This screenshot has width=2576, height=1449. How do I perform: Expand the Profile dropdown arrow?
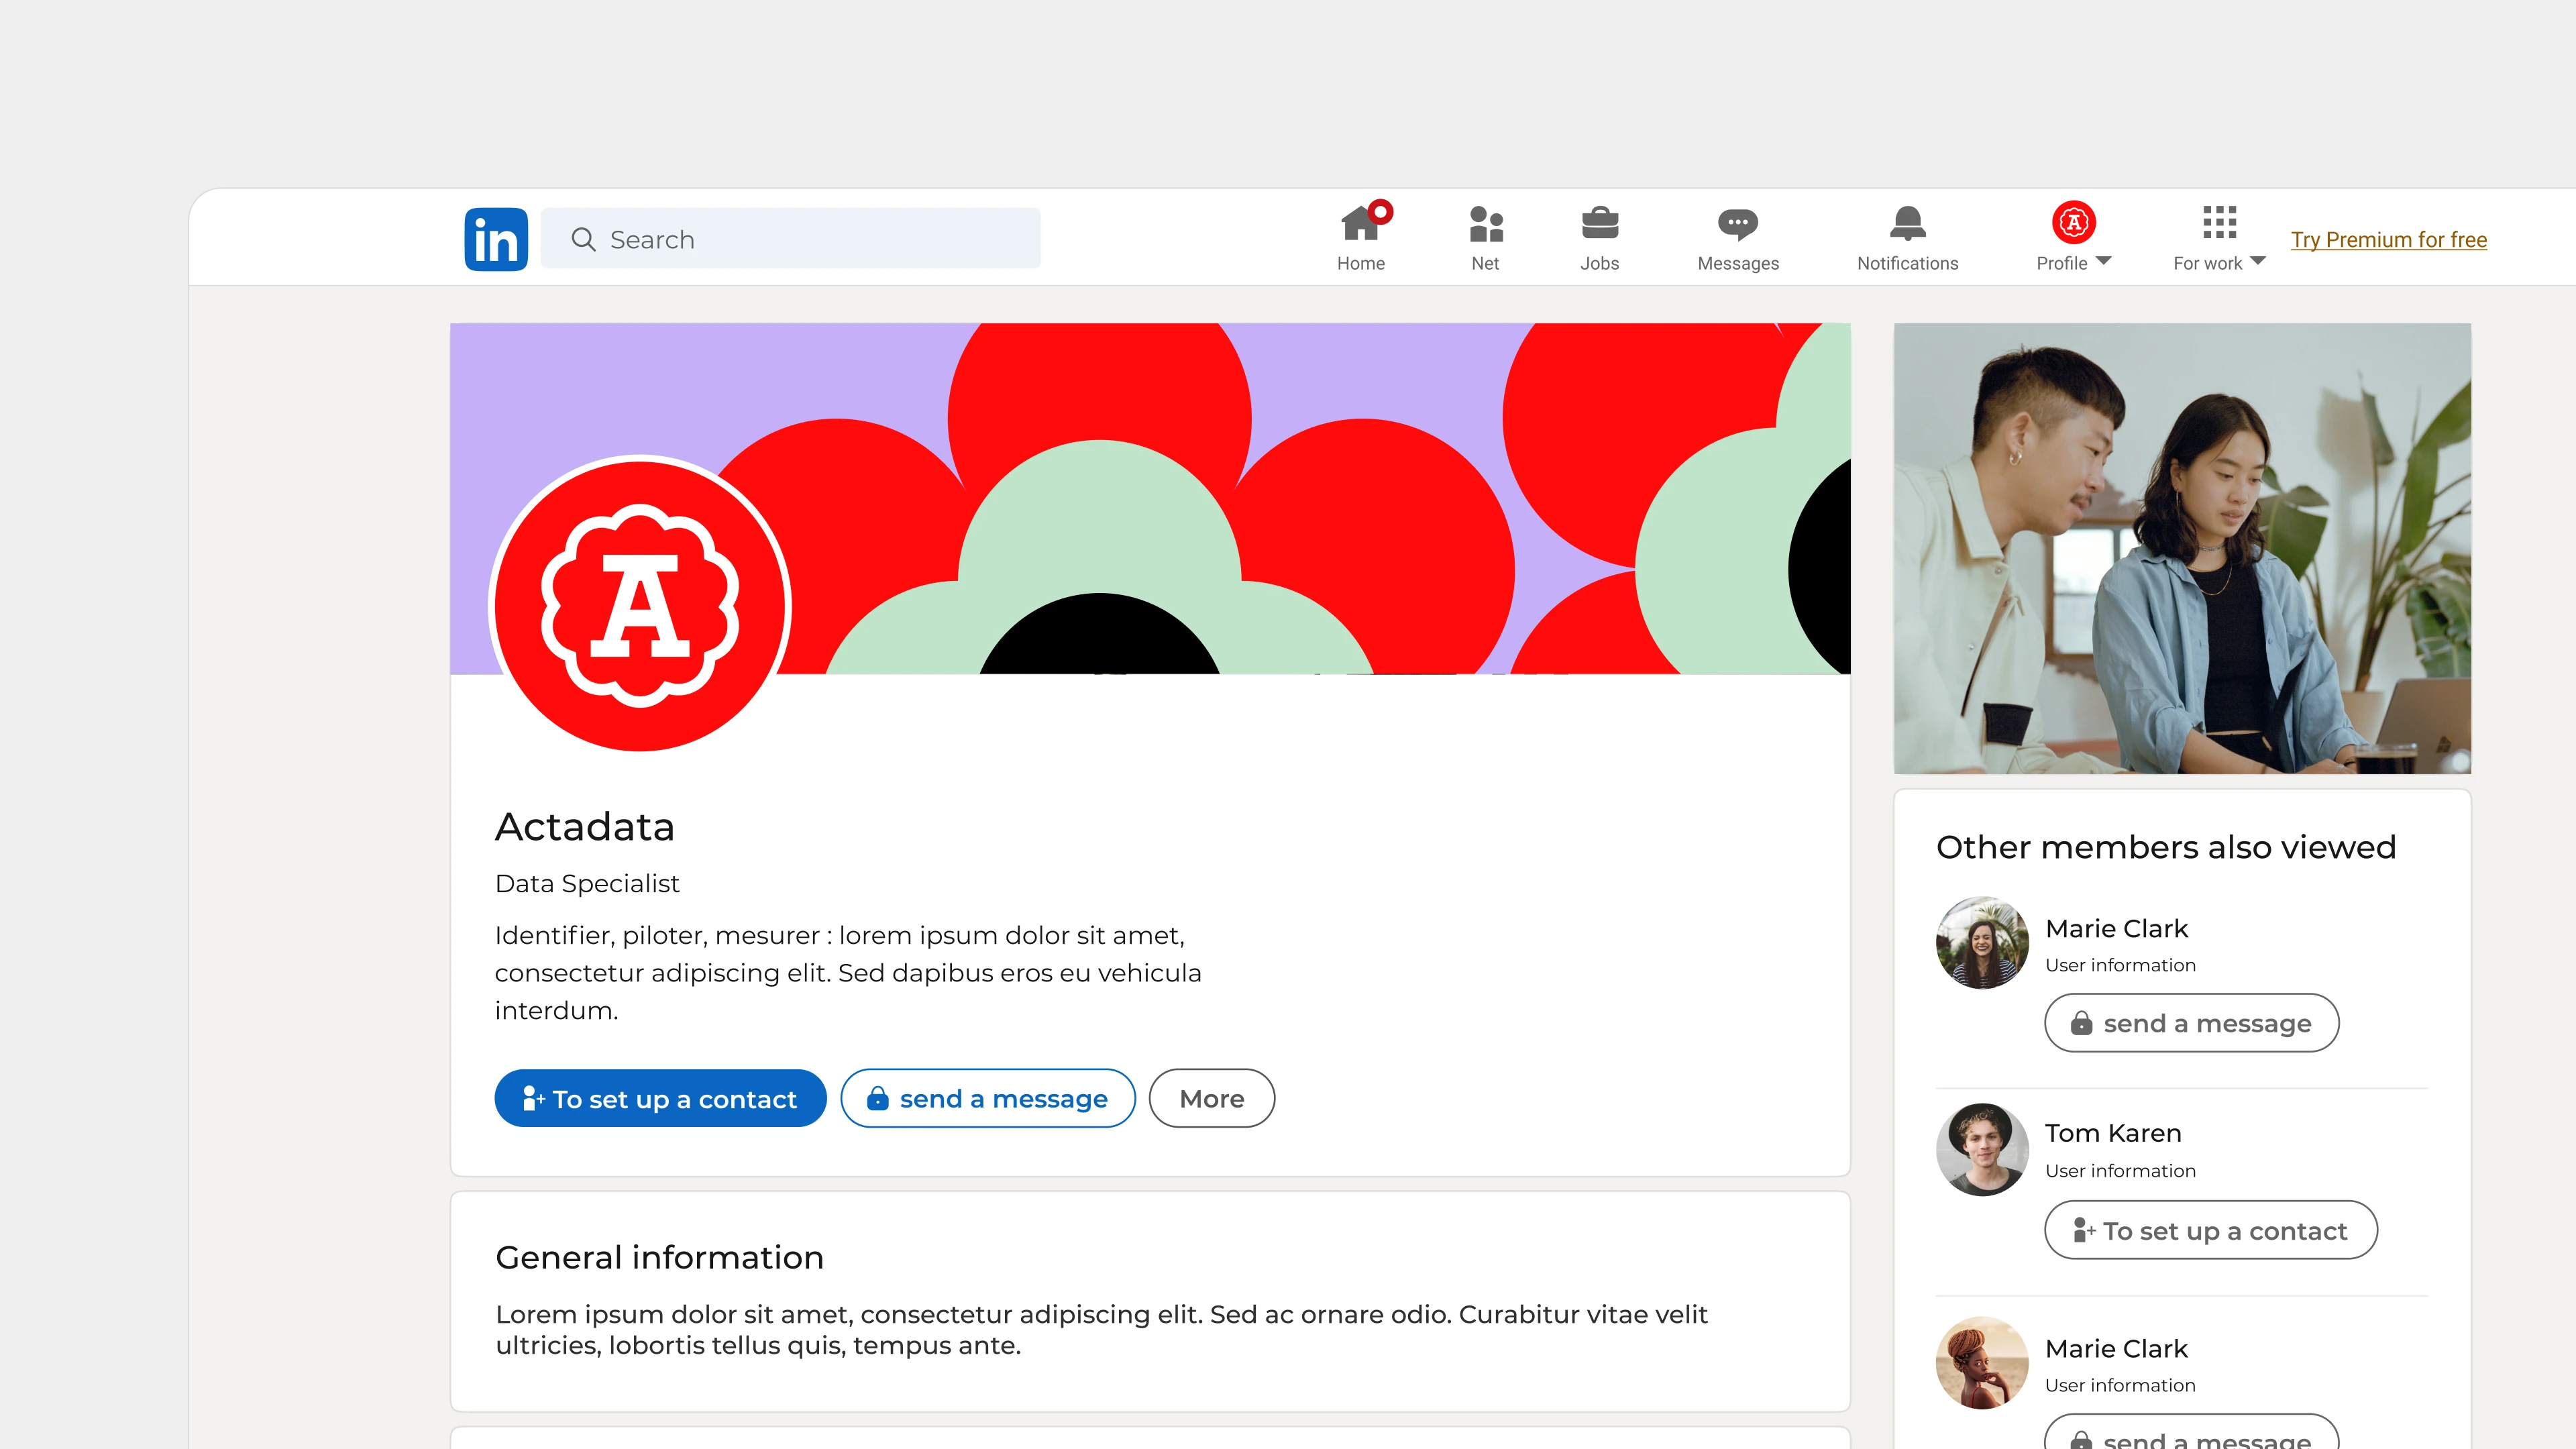tap(2103, 261)
